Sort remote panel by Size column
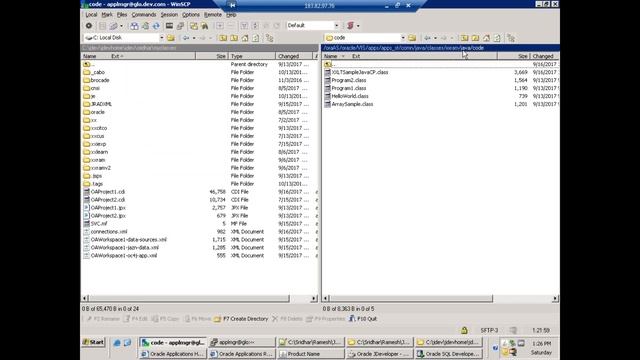The height and width of the screenshot is (360, 640). point(513,56)
